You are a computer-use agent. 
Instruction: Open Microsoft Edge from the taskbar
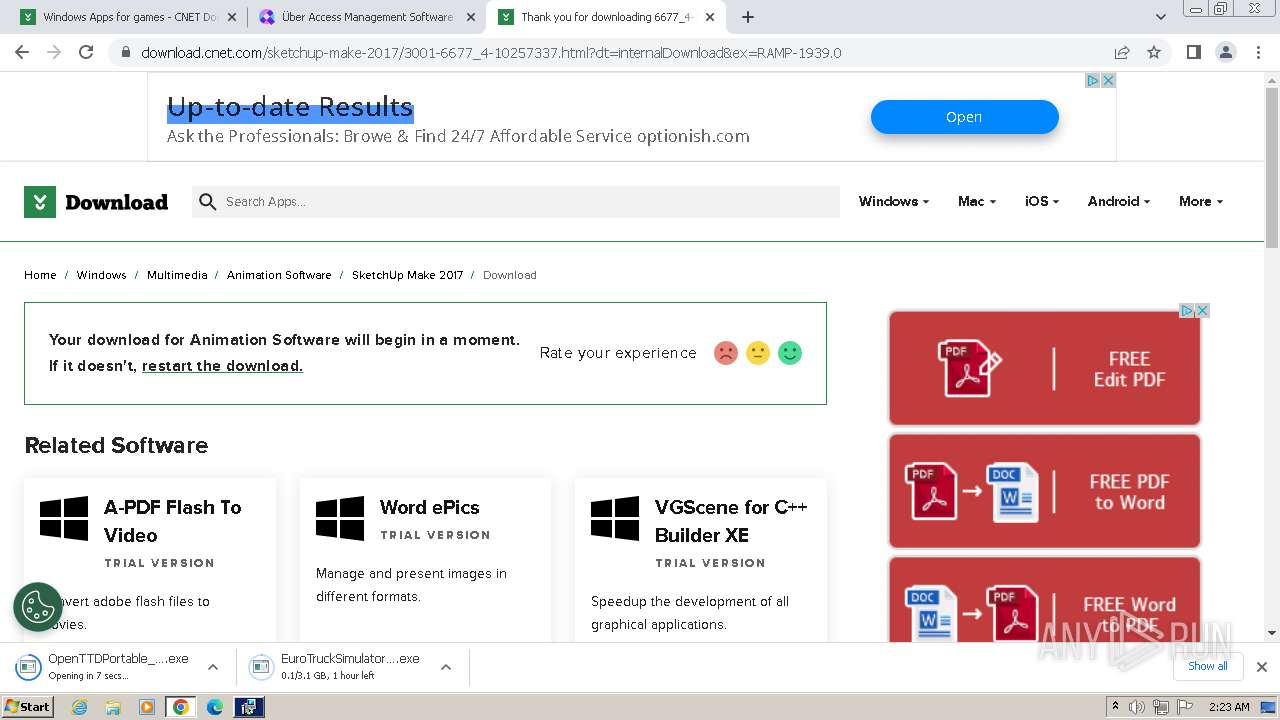pos(215,707)
